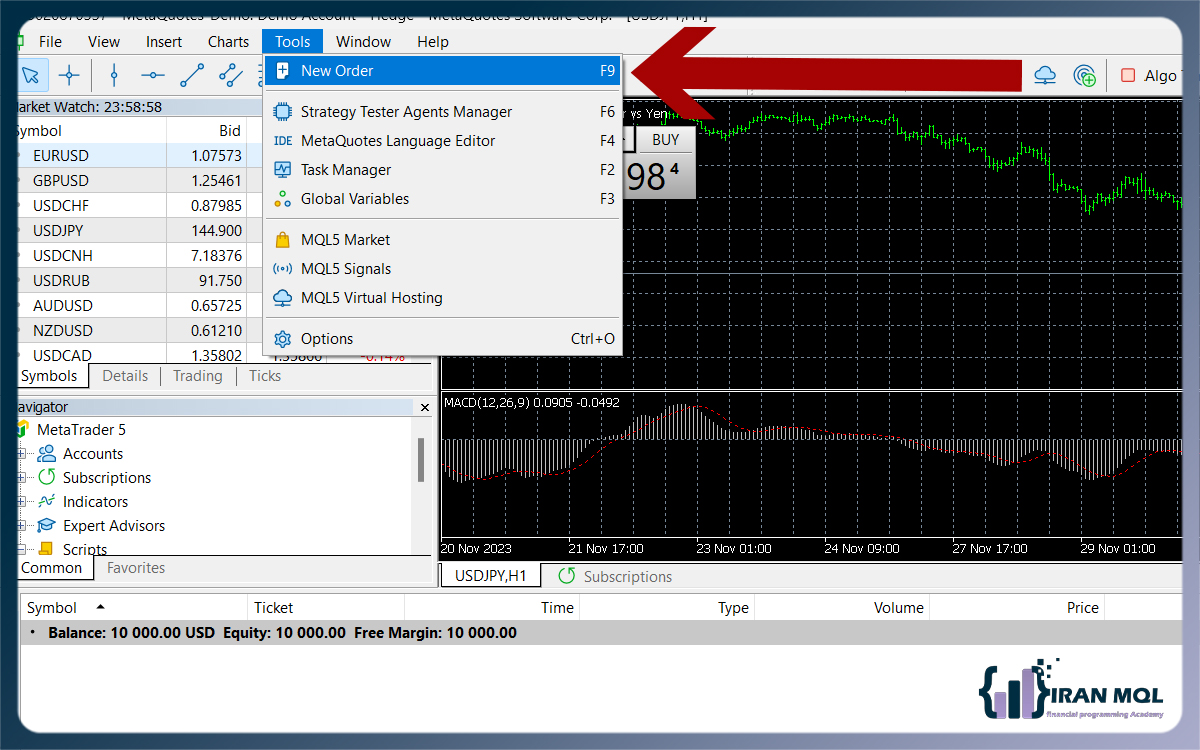Open MQL5 Virtual Hosting entry
1200x750 pixels.
pyautogui.click(x=443, y=298)
